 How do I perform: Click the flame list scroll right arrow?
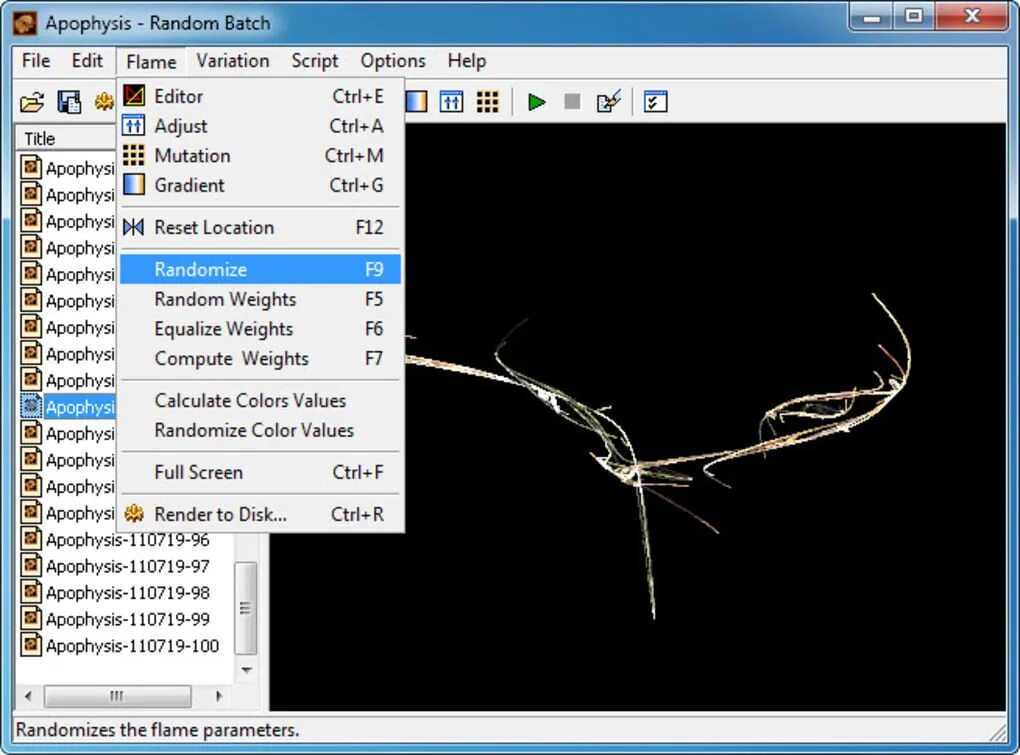(219, 696)
